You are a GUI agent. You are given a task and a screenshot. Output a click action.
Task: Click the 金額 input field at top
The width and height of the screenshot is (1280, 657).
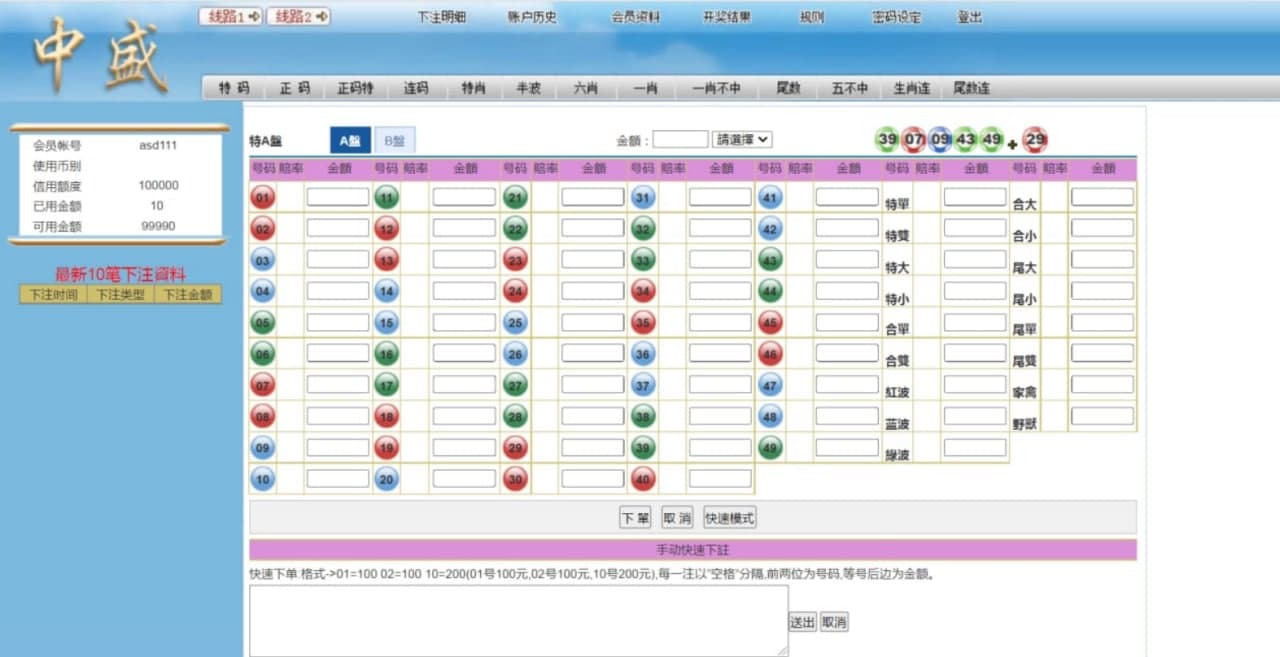[680, 140]
